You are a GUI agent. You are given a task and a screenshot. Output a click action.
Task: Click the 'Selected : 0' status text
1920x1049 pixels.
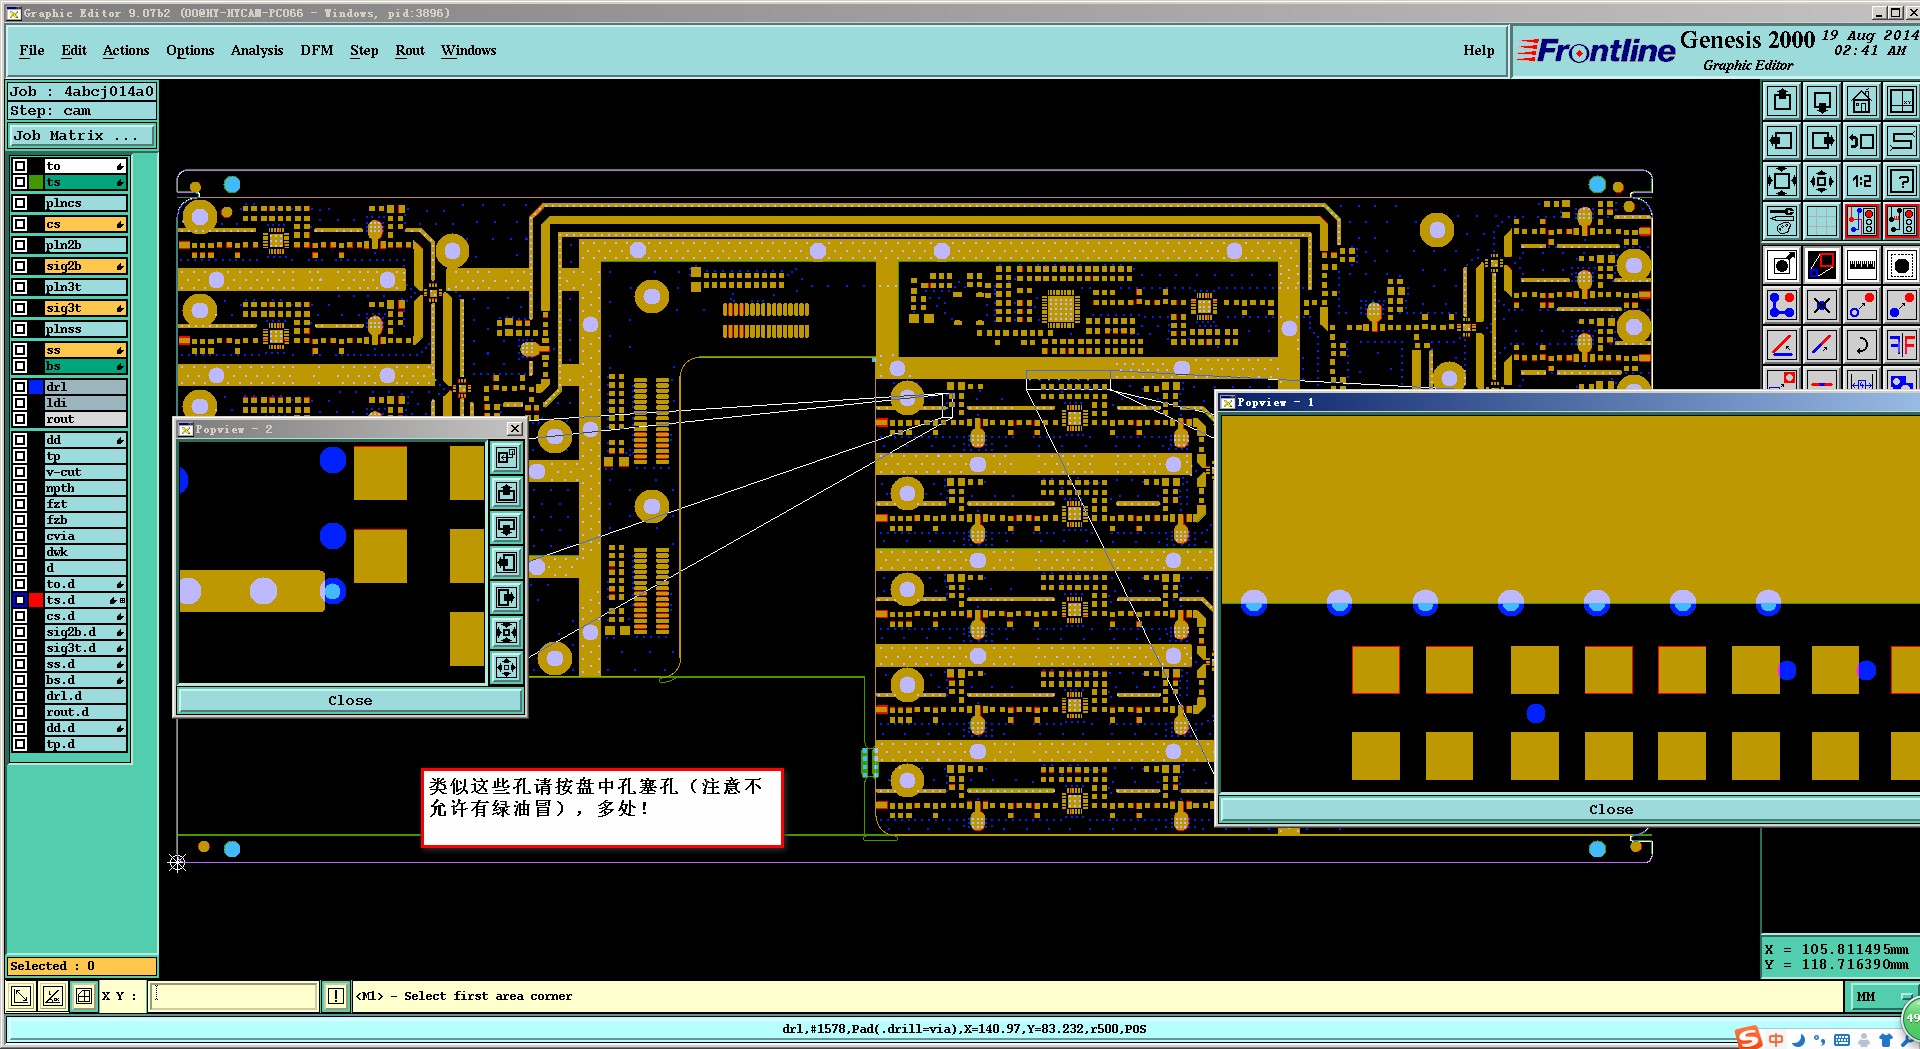(52, 966)
